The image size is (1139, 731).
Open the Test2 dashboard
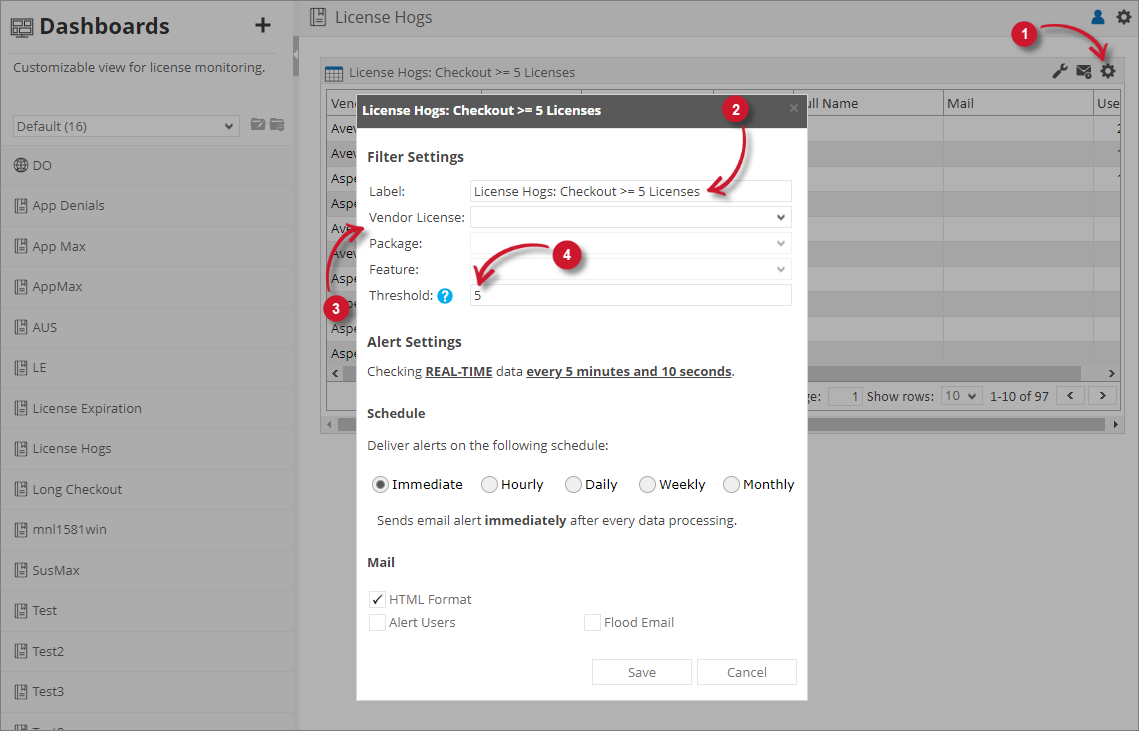[x=149, y=651]
